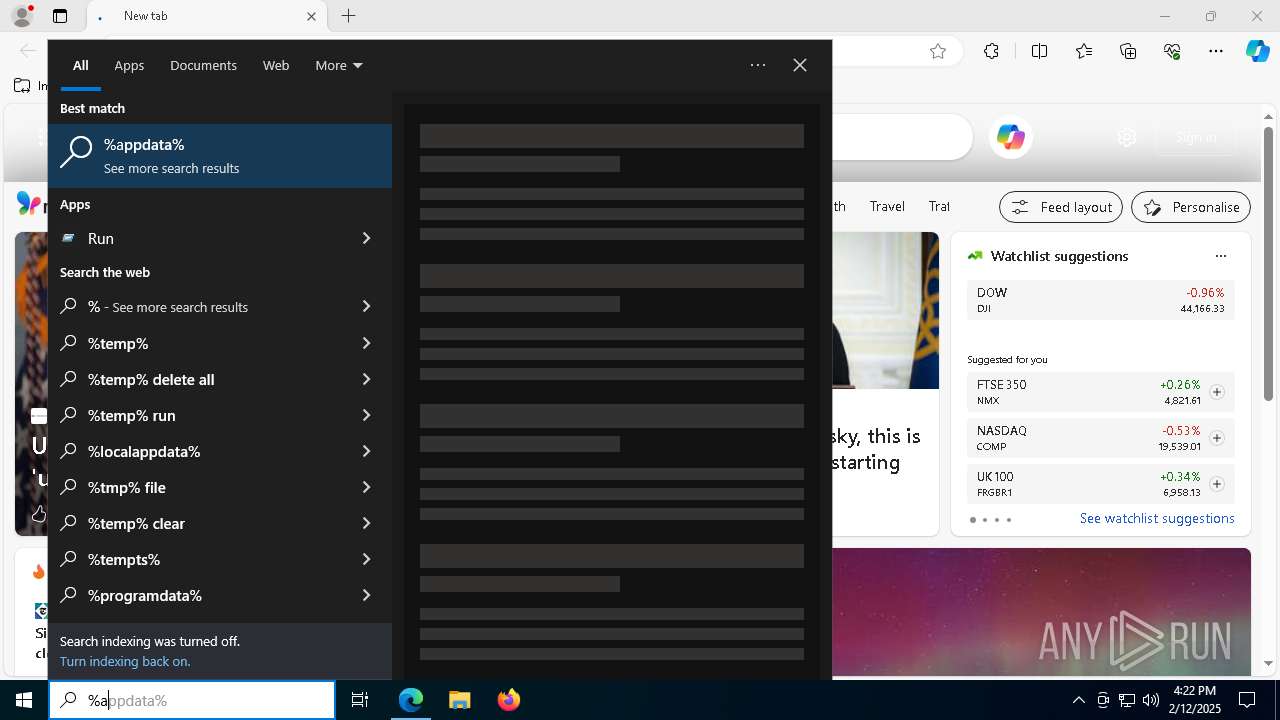This screenshot has width=1280, height=720.
Task: Expand '%temp% clear' suggestion chevron
Action: [x=366, y=523]
